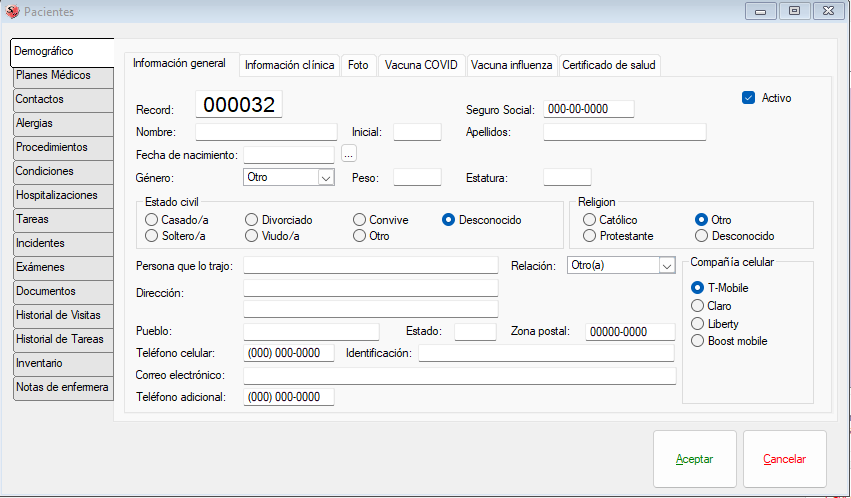This screenshot has height=498, width=851.
Task: Open the Relación dropdown list
Action: coord(667,265)
